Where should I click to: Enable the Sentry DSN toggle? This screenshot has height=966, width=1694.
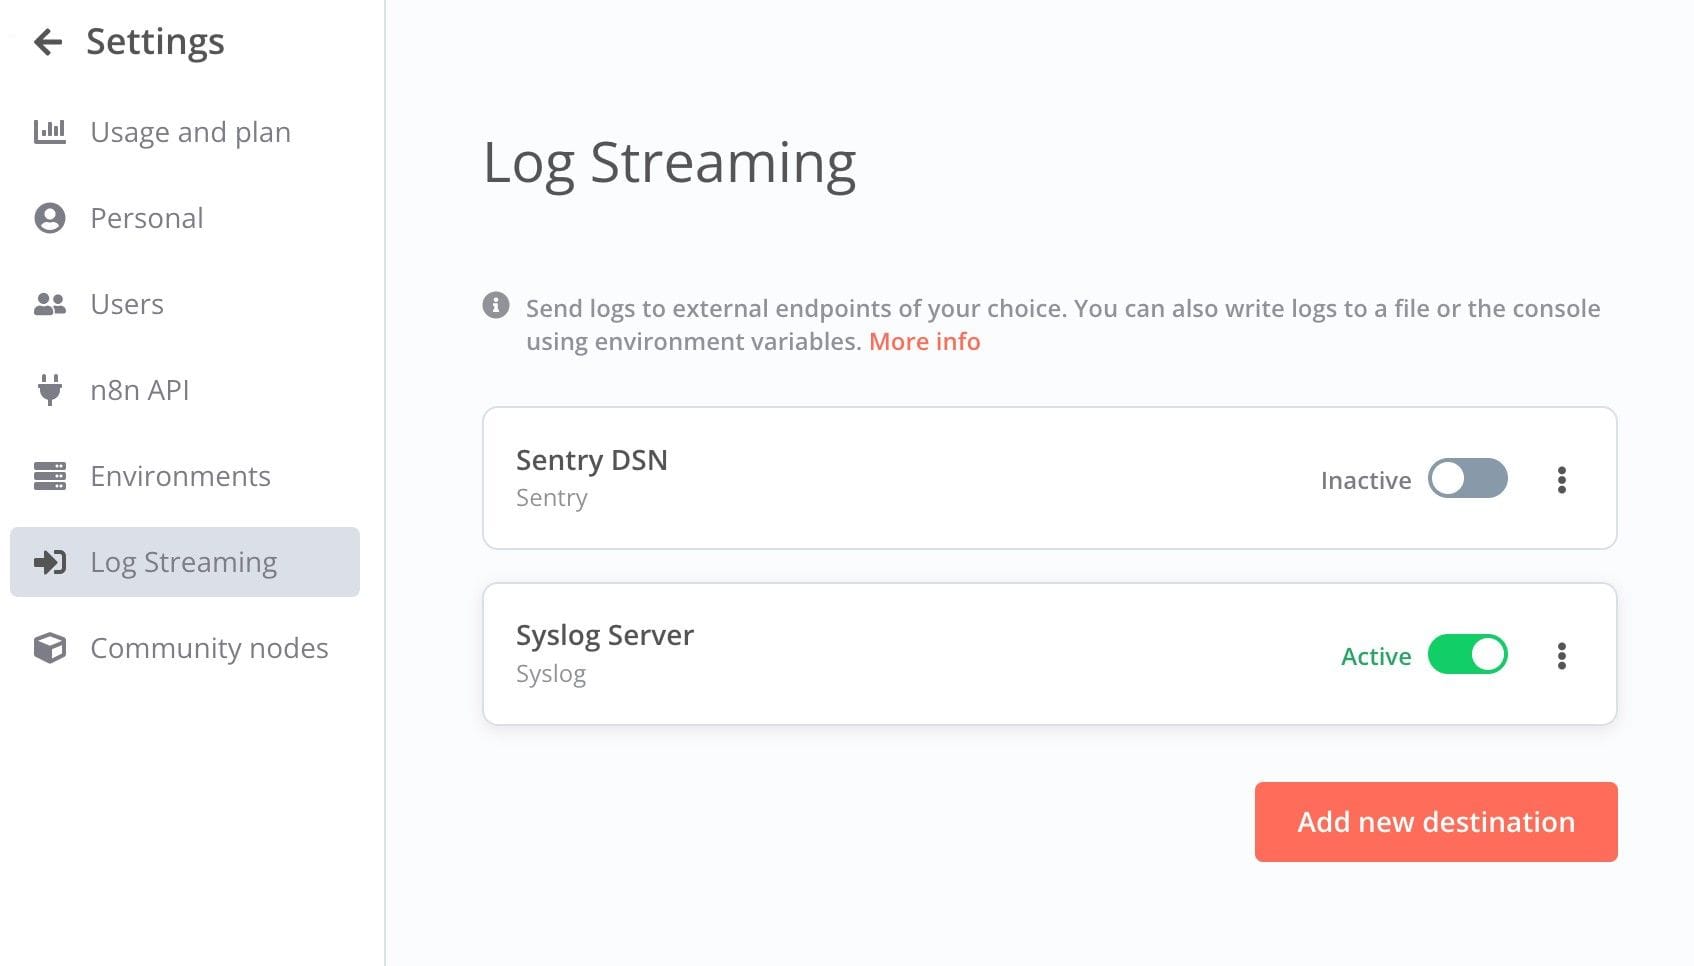click(1467, 479)
